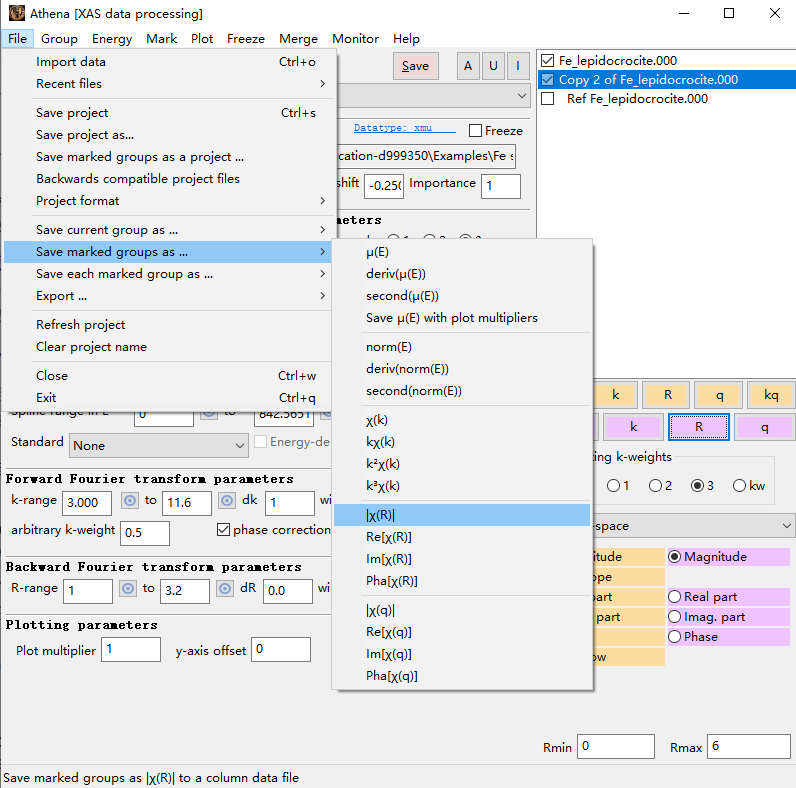Select plotting k-weight 1 radio button
Image resolution: width=796 pixels, height=788 pixels.
(613, 486)
